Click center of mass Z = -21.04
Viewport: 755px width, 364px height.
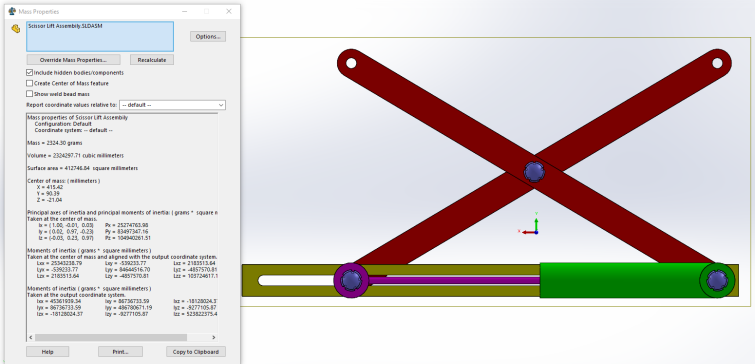click(50, 199)
